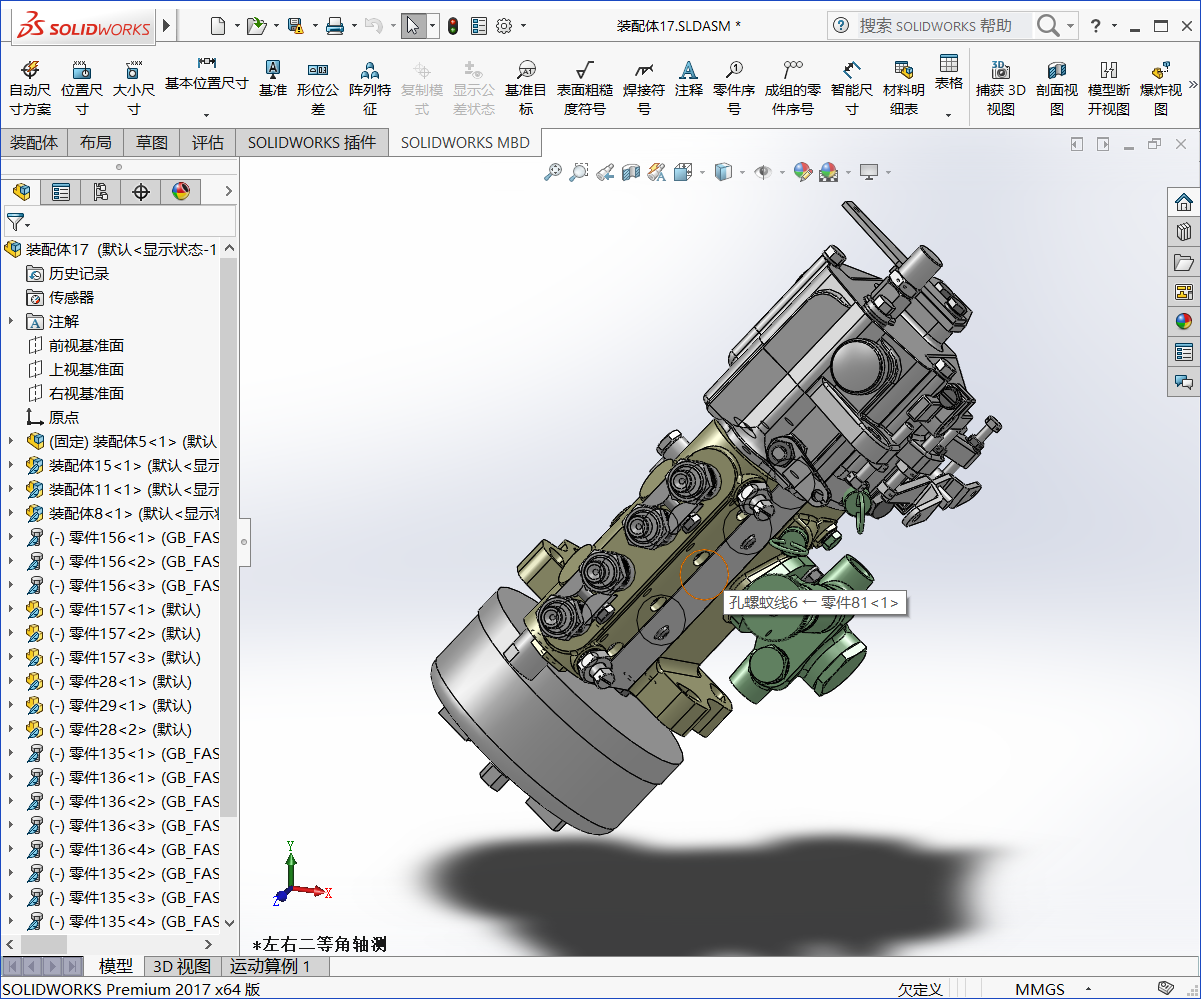Open the DisplayManager tab icon
1201x999 pixels.
[x=181, y=191]
